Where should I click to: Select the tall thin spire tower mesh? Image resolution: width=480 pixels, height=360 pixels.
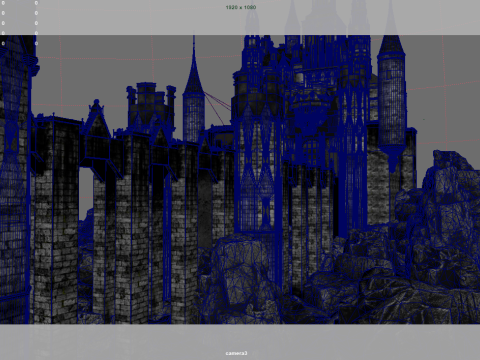(x=194, y=100)
